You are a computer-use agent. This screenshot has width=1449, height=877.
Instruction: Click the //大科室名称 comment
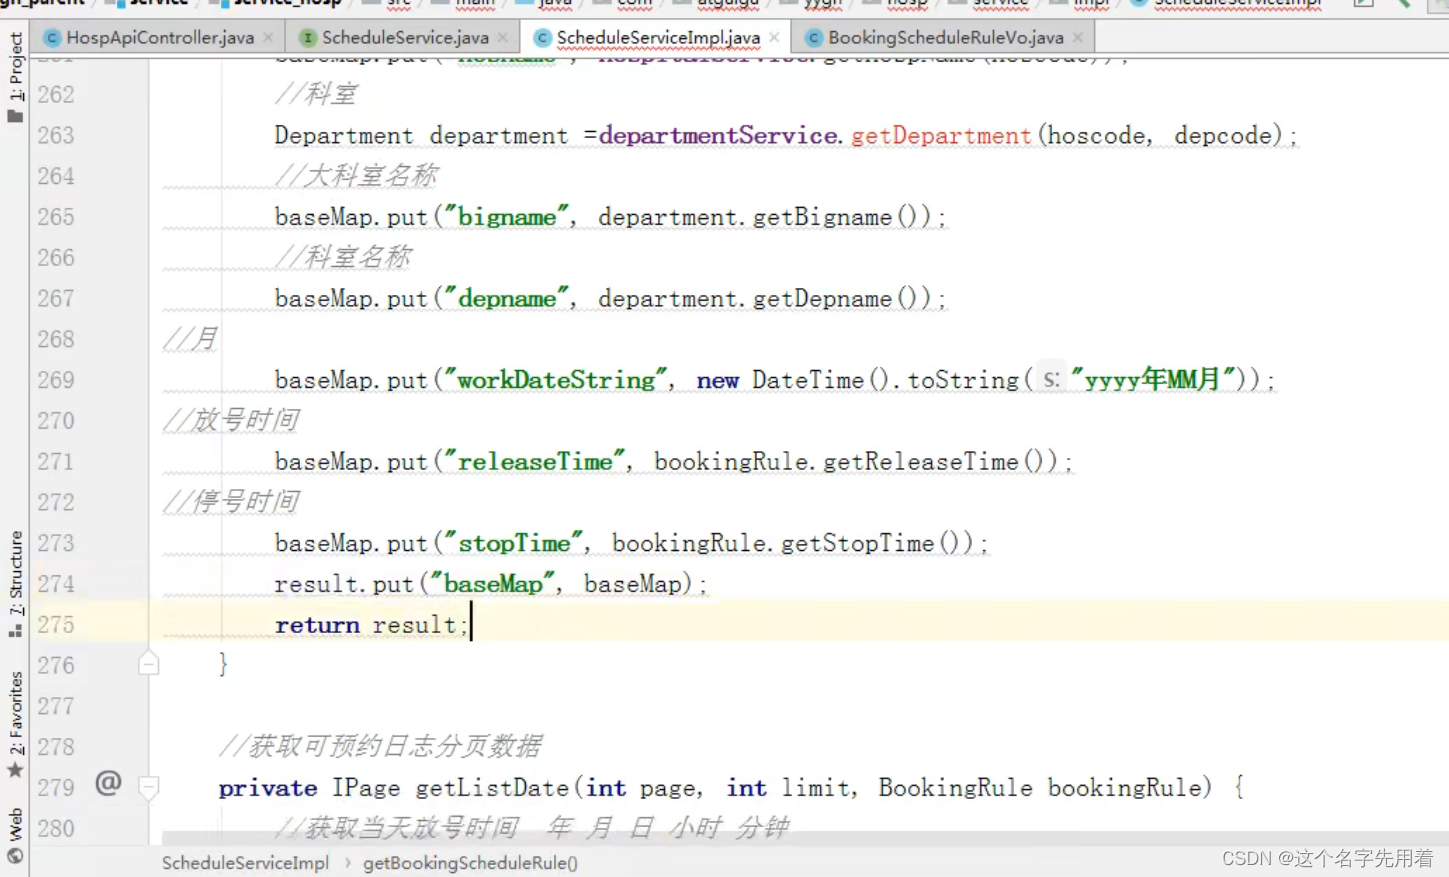(x=356, y=176)
